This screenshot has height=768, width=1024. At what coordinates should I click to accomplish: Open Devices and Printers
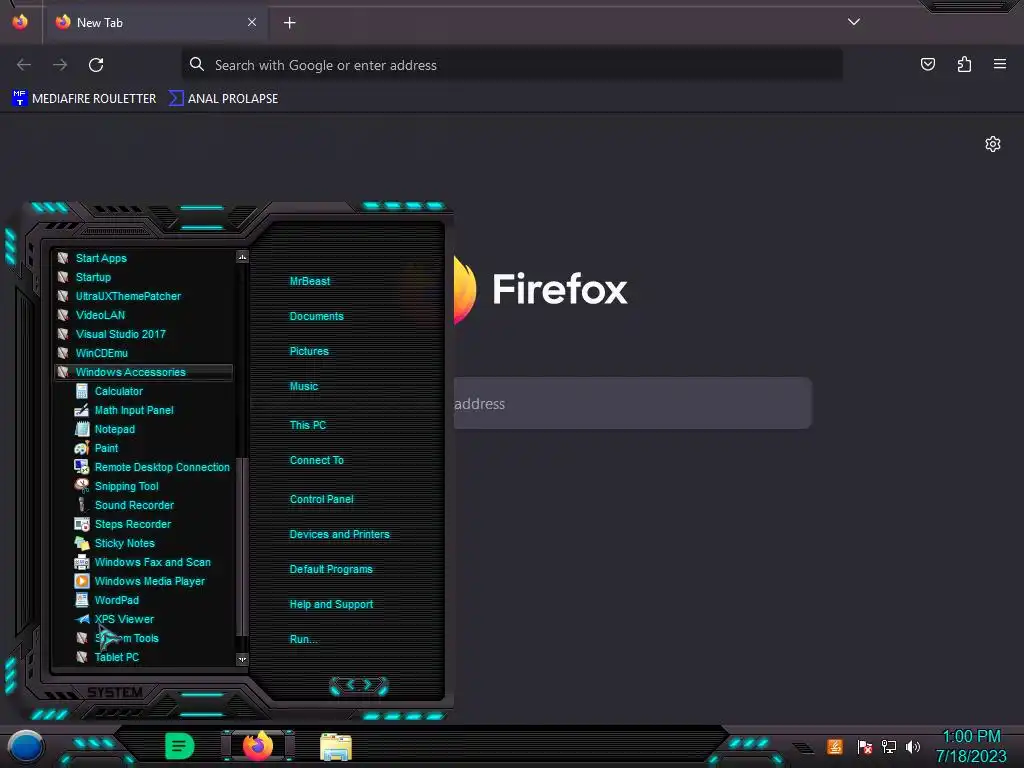[339, 534]
